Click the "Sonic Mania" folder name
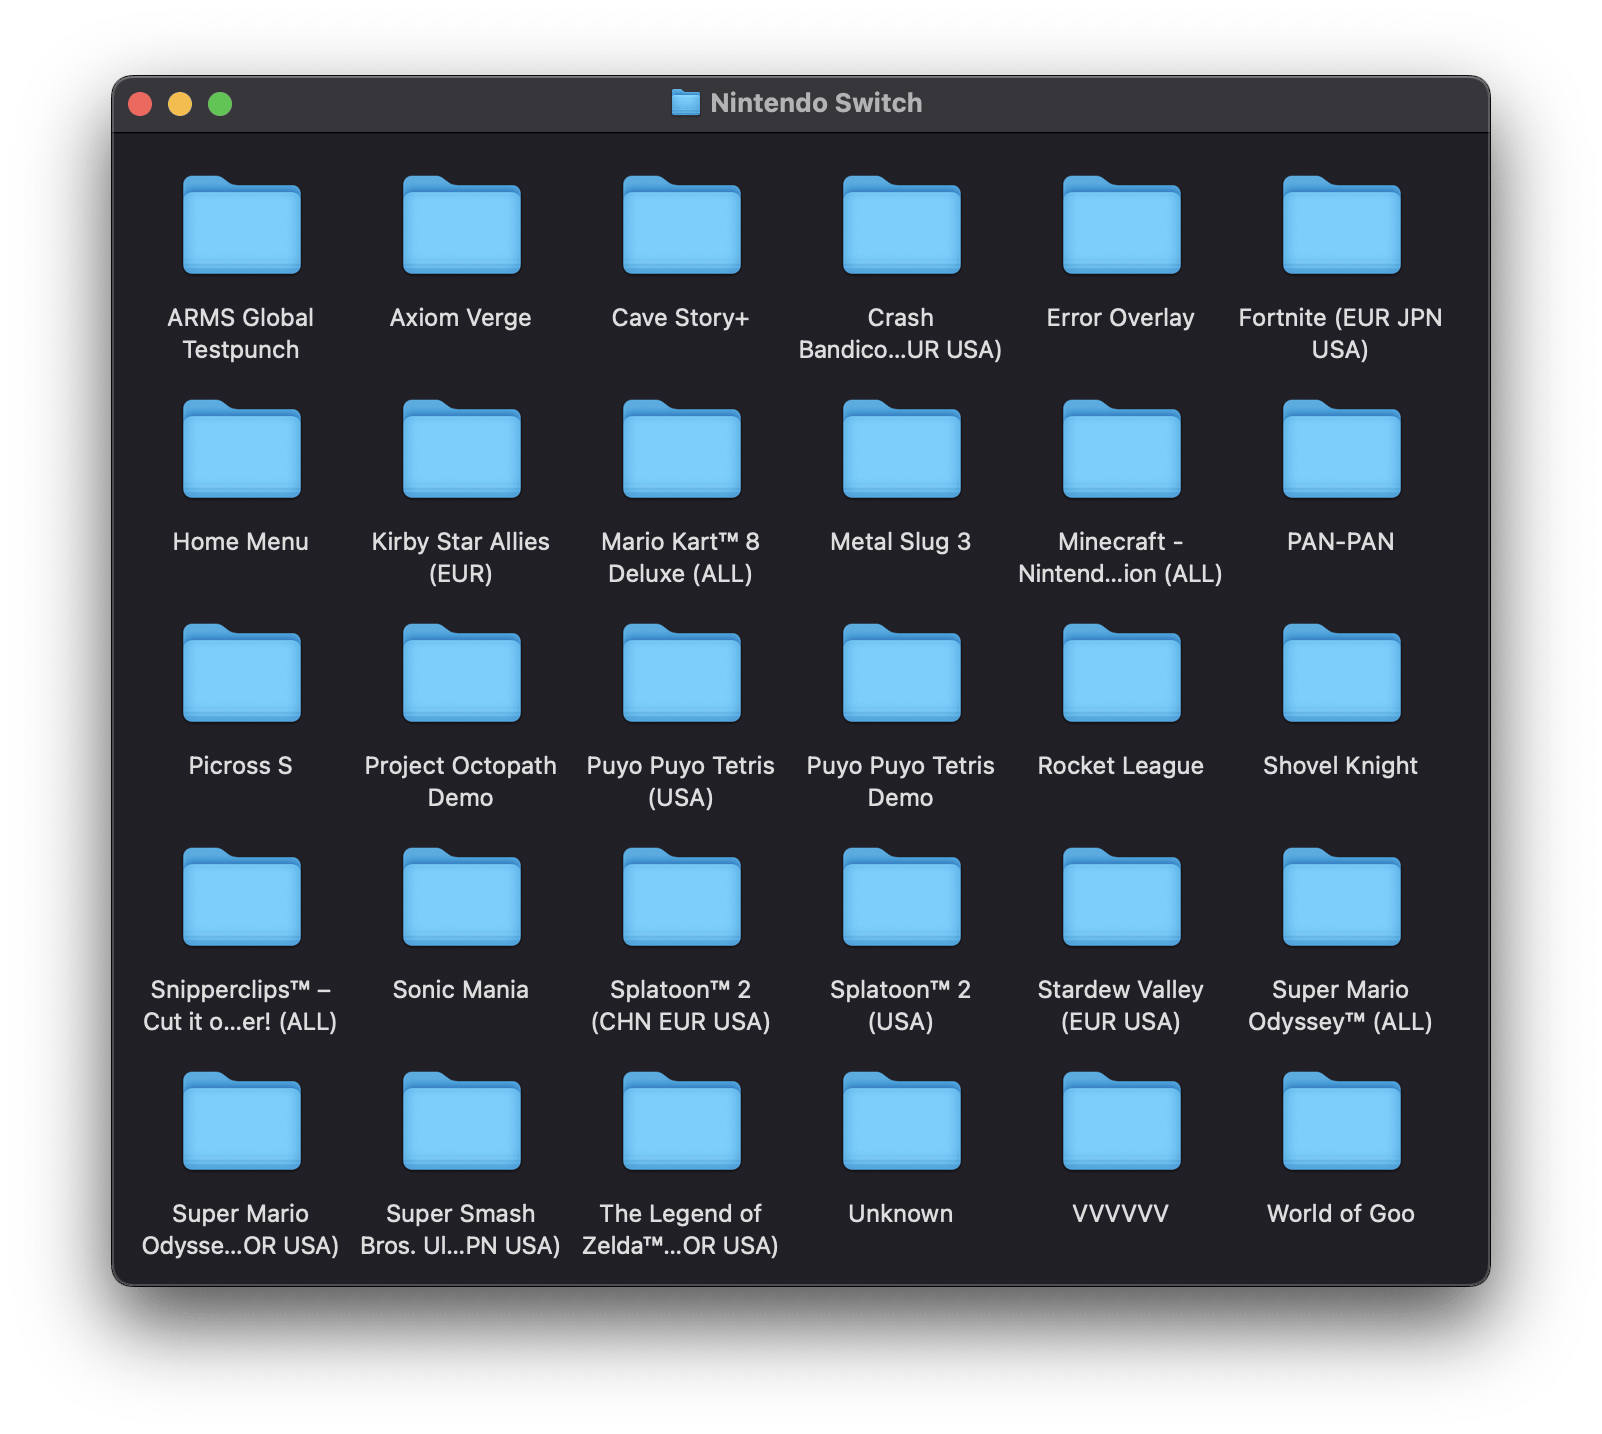Image resolution: width=1602 pixels, height=1434 pixels. click(461, 990)
